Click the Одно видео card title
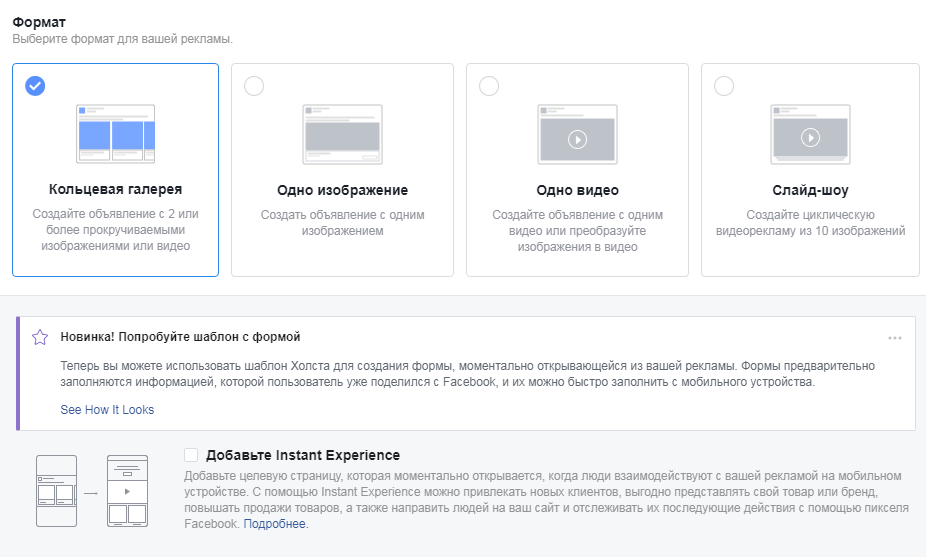The height and width of the screenshot is (557, 926). pos(578,190)
